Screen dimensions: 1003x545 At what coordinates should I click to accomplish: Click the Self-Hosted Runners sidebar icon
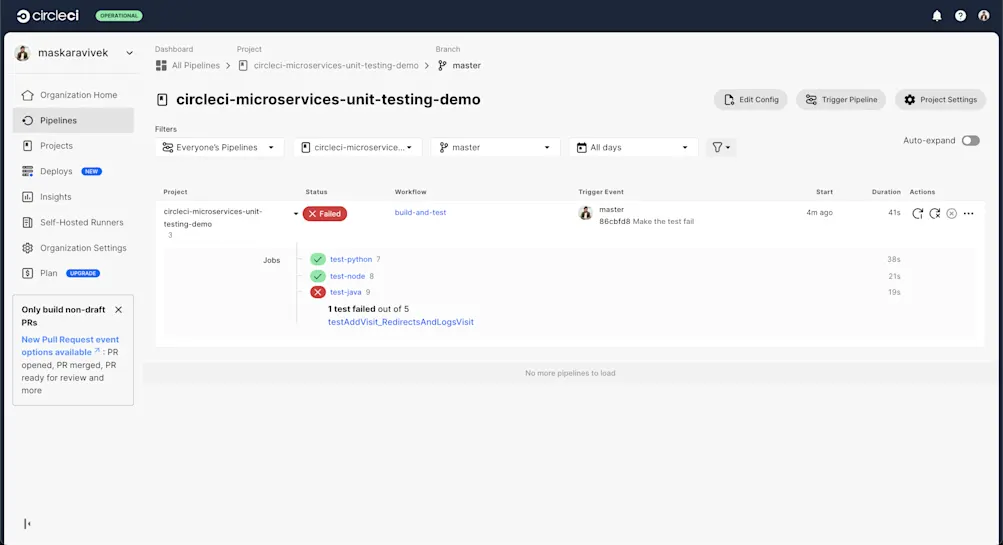point(28,223)
